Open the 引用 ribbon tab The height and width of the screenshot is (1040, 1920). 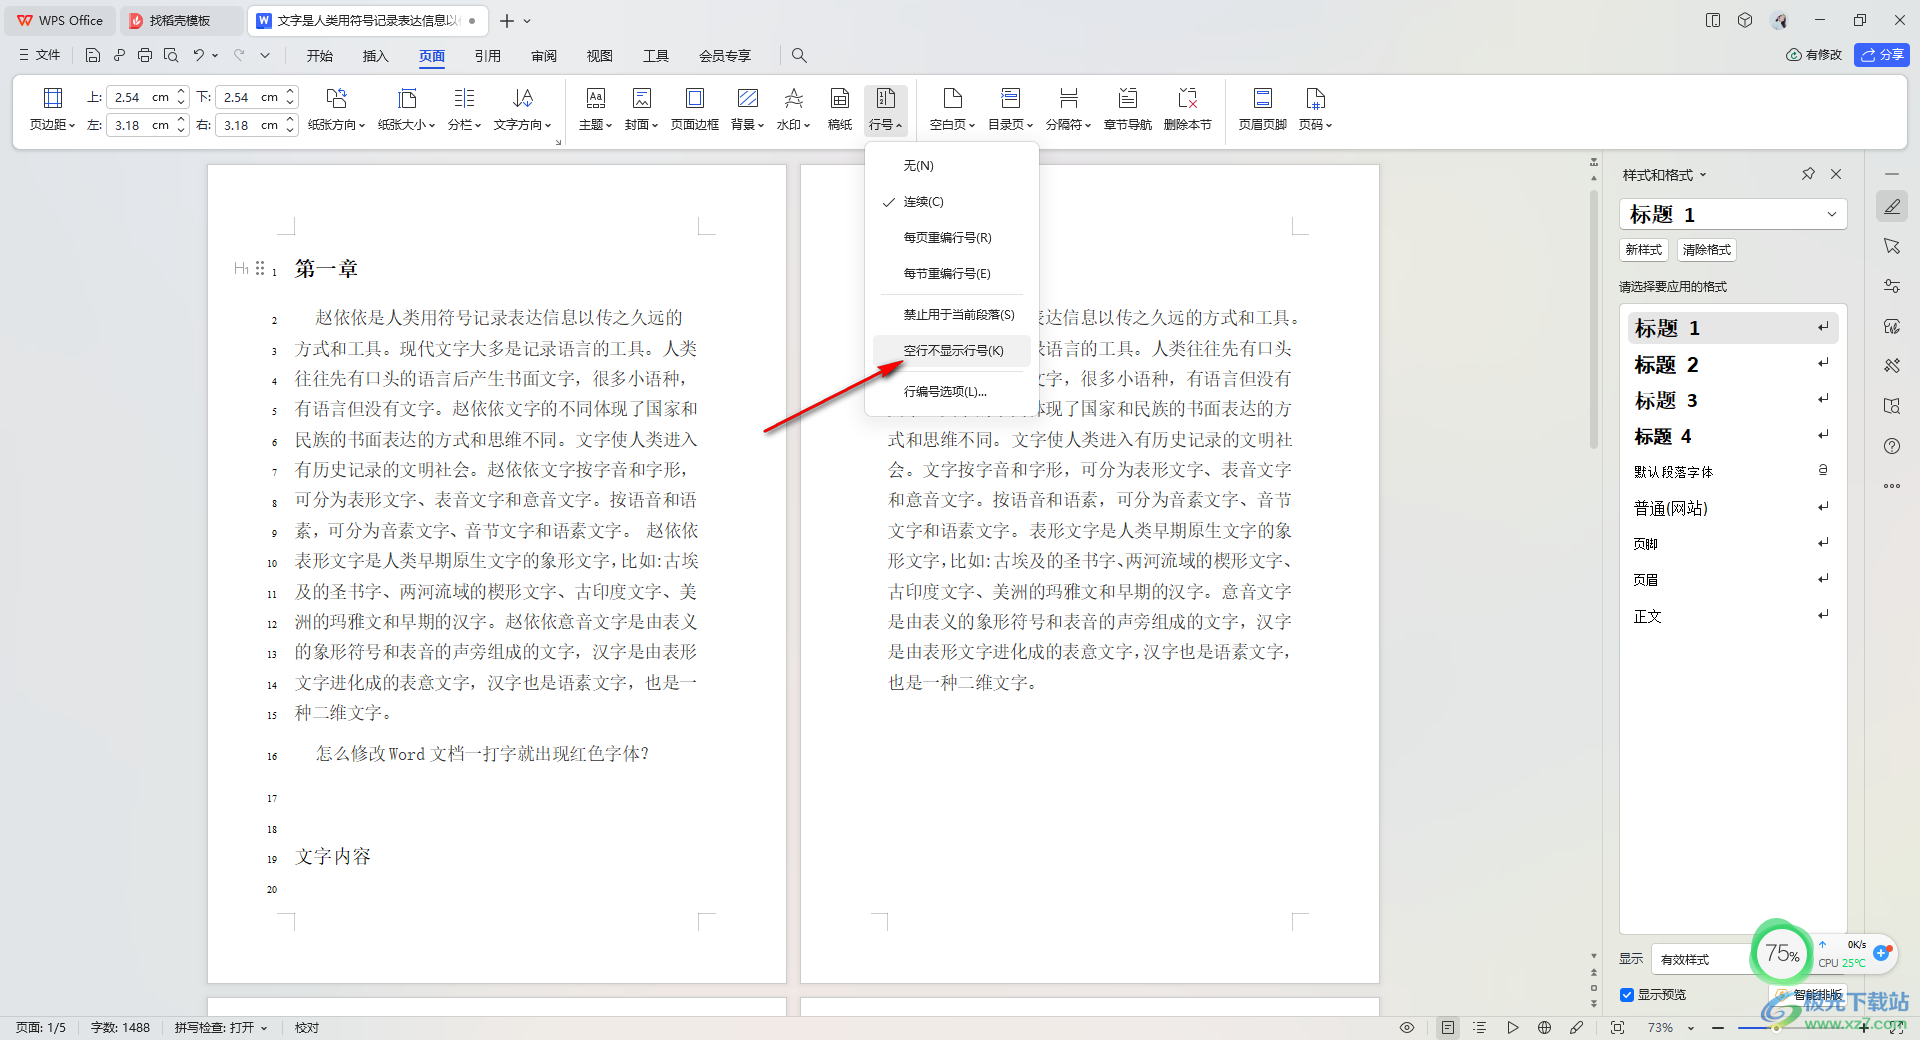[488, 55]
